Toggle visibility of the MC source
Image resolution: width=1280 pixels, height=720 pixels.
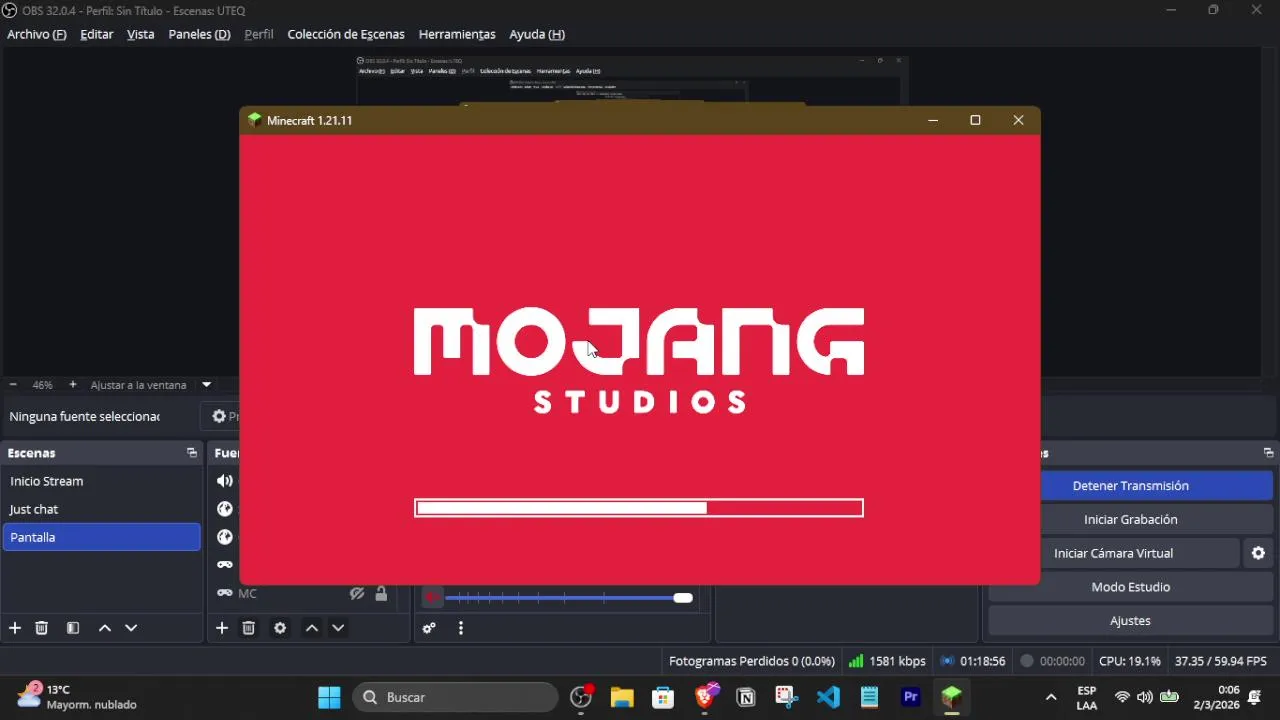click(356, 594)
